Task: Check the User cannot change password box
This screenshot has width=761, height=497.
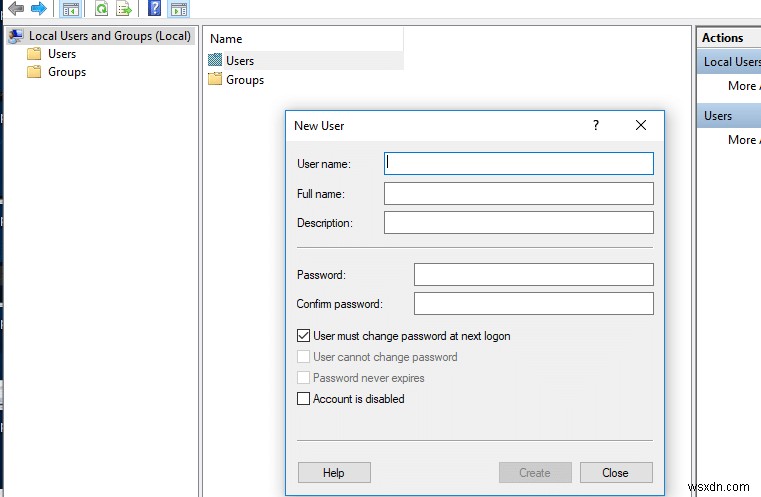Action: pos(303,357)
